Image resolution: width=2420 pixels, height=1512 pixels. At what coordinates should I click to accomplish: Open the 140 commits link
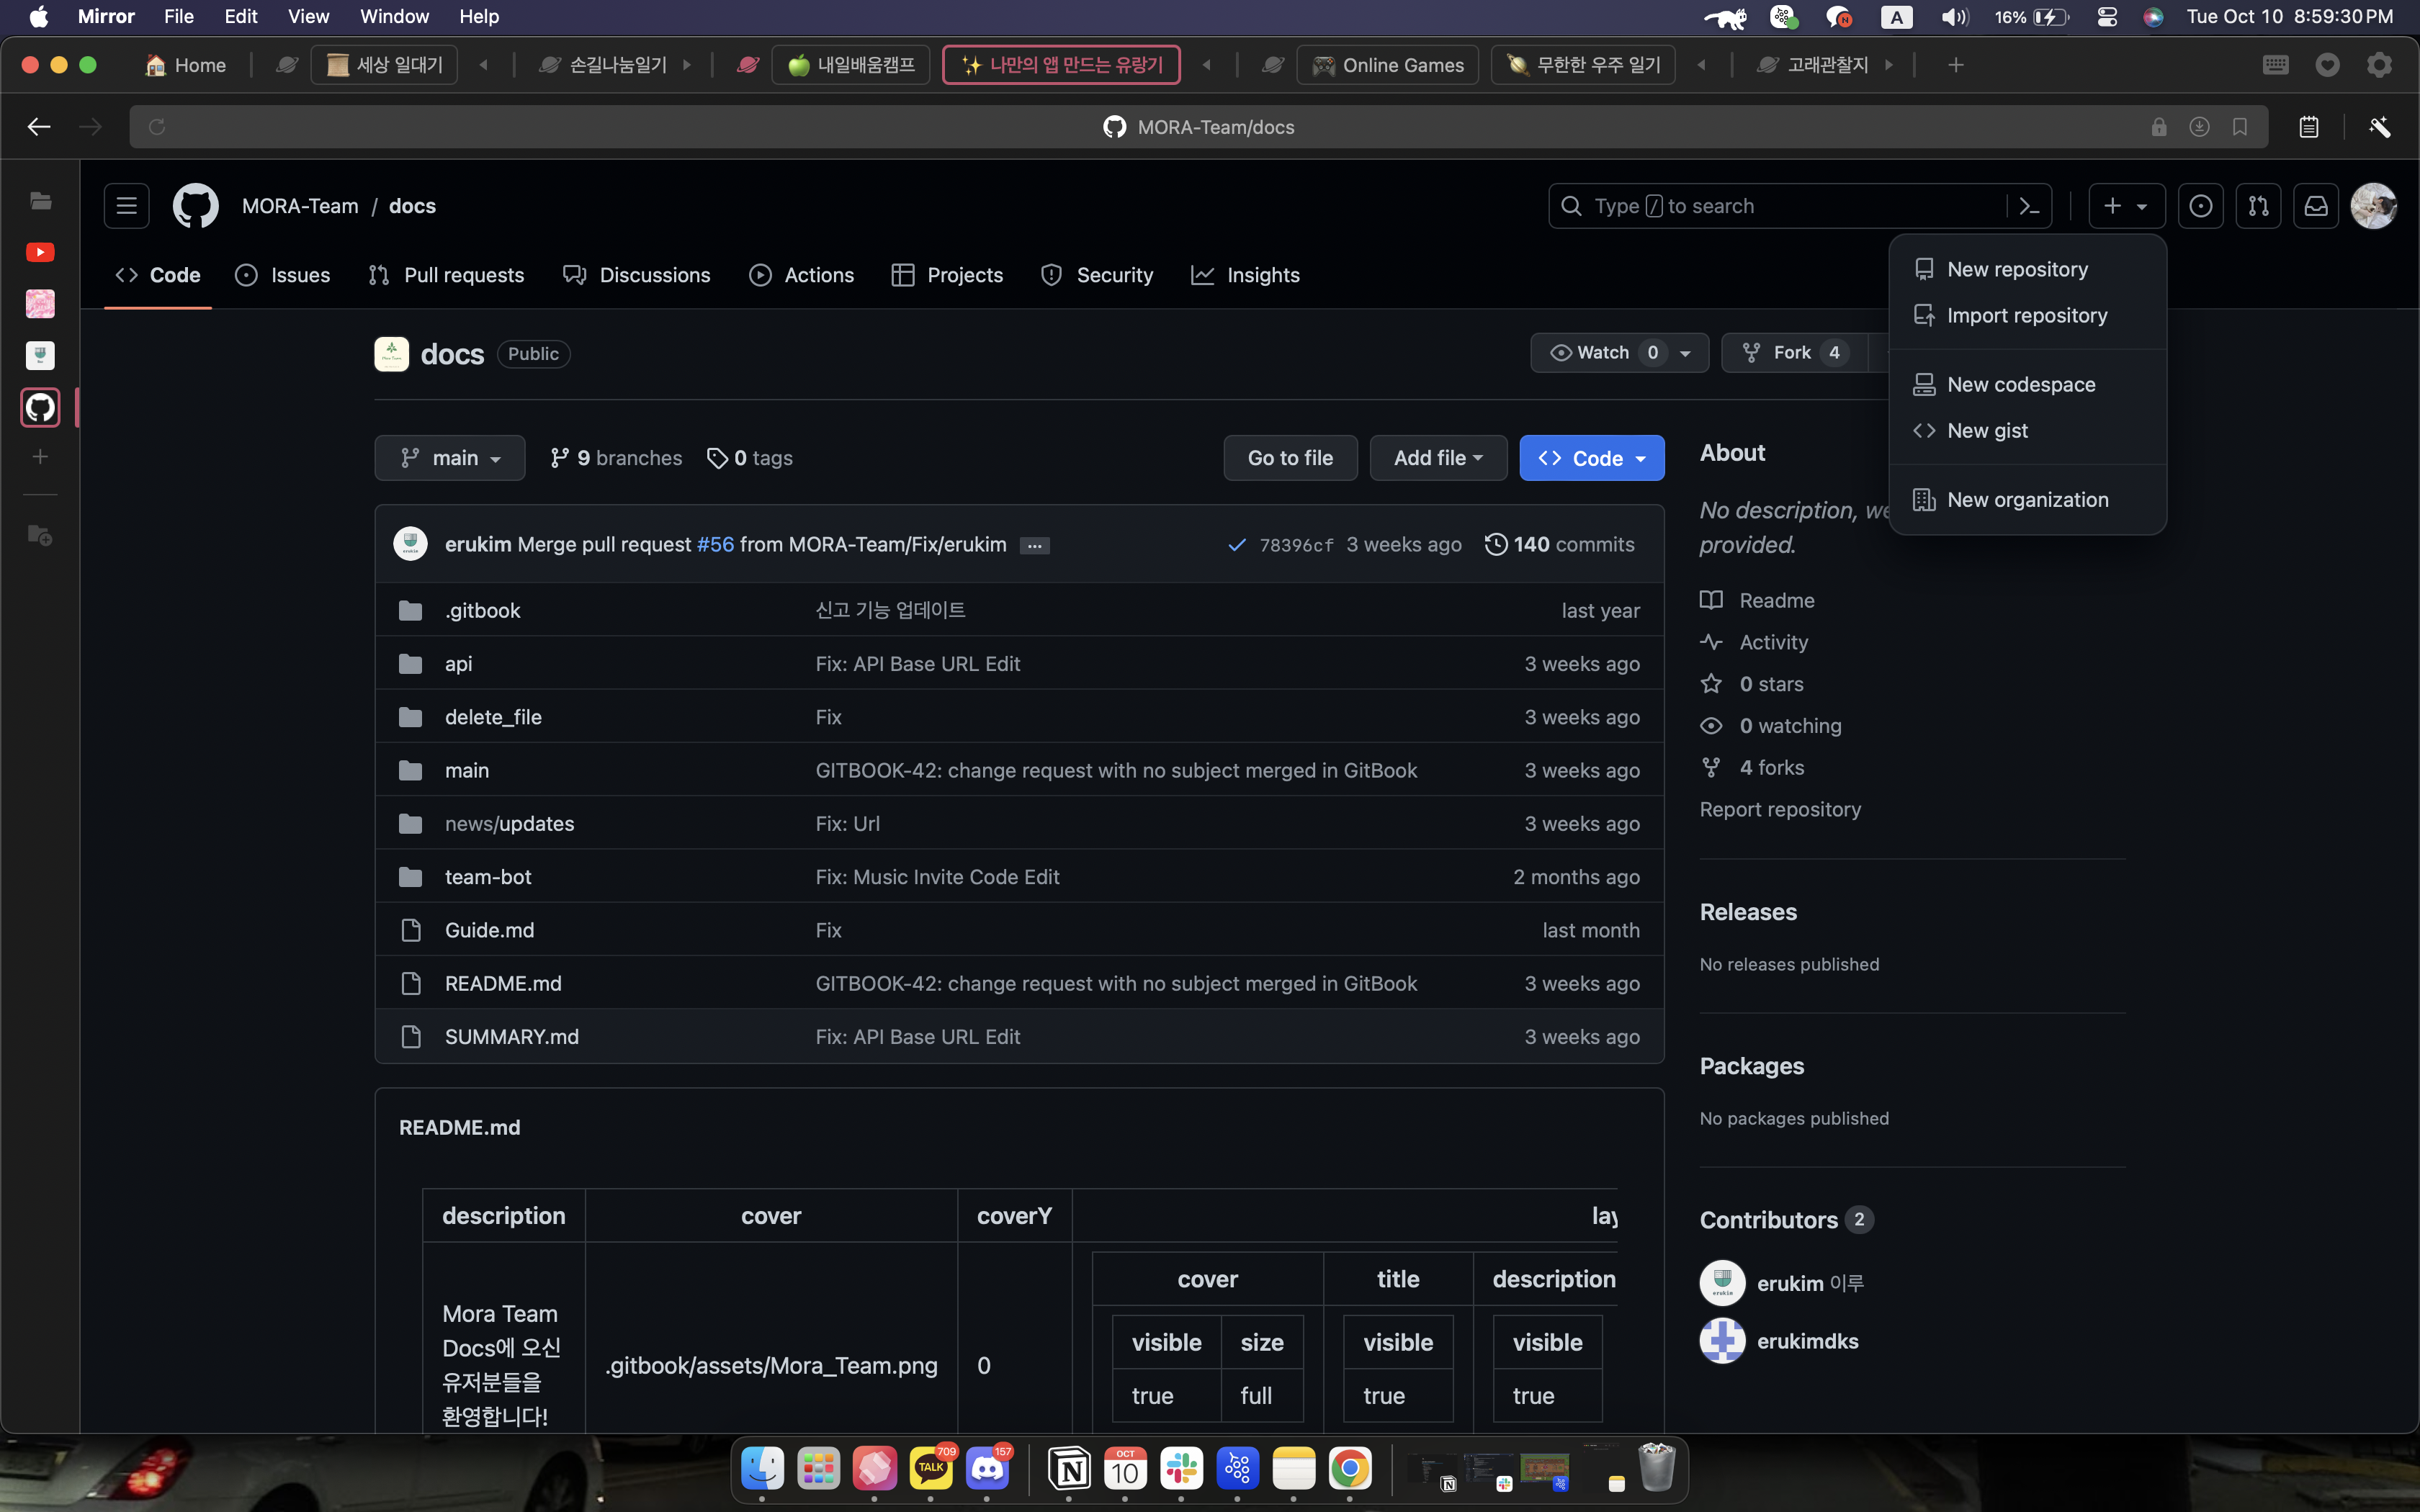coord(1559,544)
